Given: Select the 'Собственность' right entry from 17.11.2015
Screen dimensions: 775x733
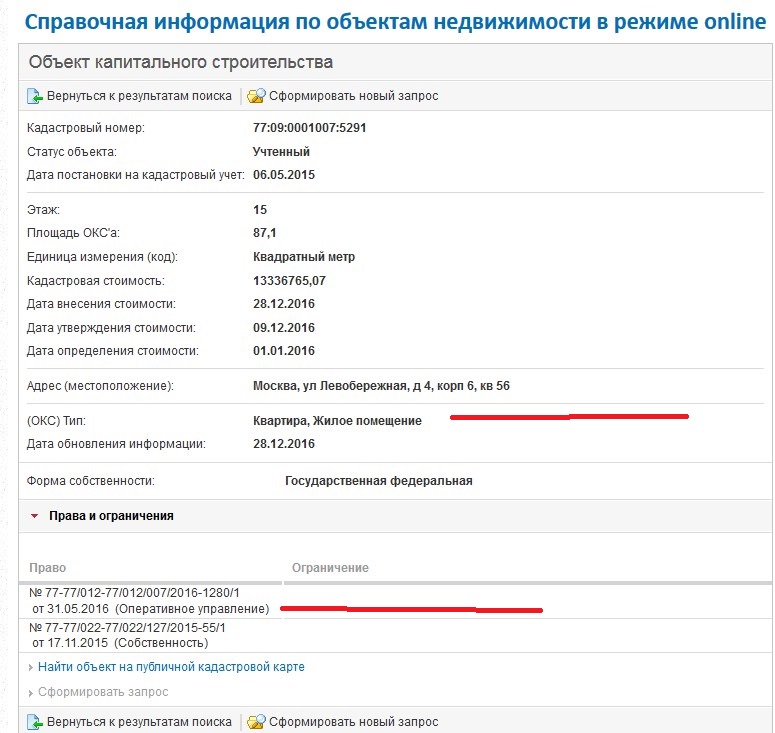Looking at the screenshot, I should tap(129, 635).
